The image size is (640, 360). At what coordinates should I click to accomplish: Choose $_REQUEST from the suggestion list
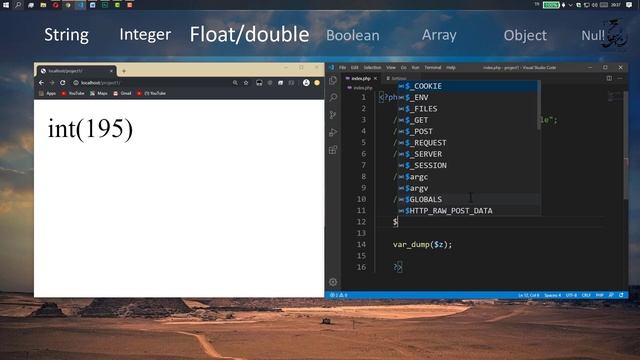[468, 143]
